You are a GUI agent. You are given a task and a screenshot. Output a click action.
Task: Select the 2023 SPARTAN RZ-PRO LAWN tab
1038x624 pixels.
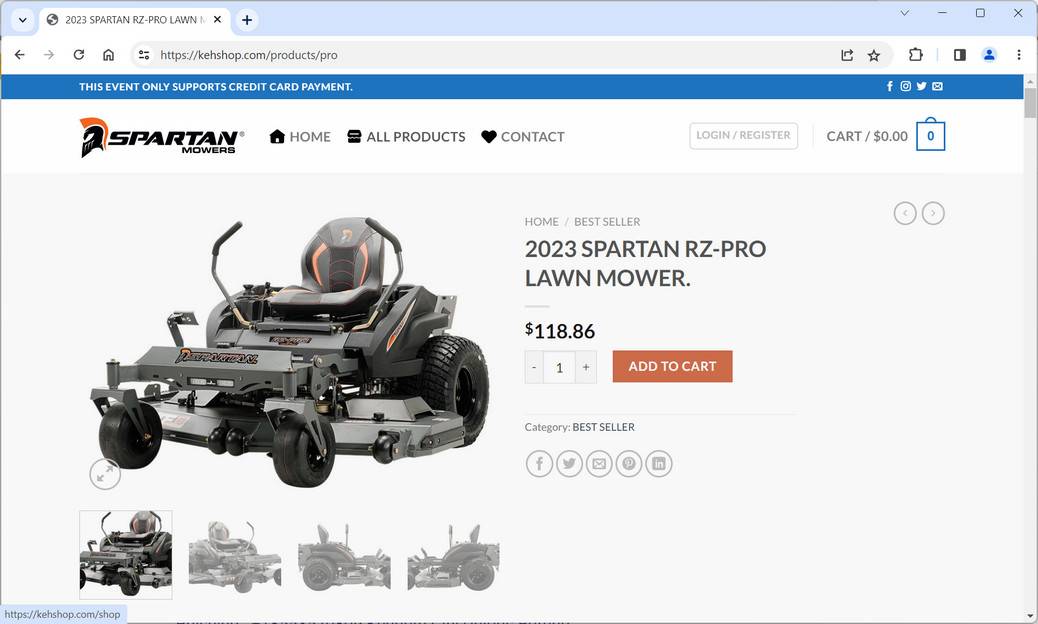pos(135,20)
